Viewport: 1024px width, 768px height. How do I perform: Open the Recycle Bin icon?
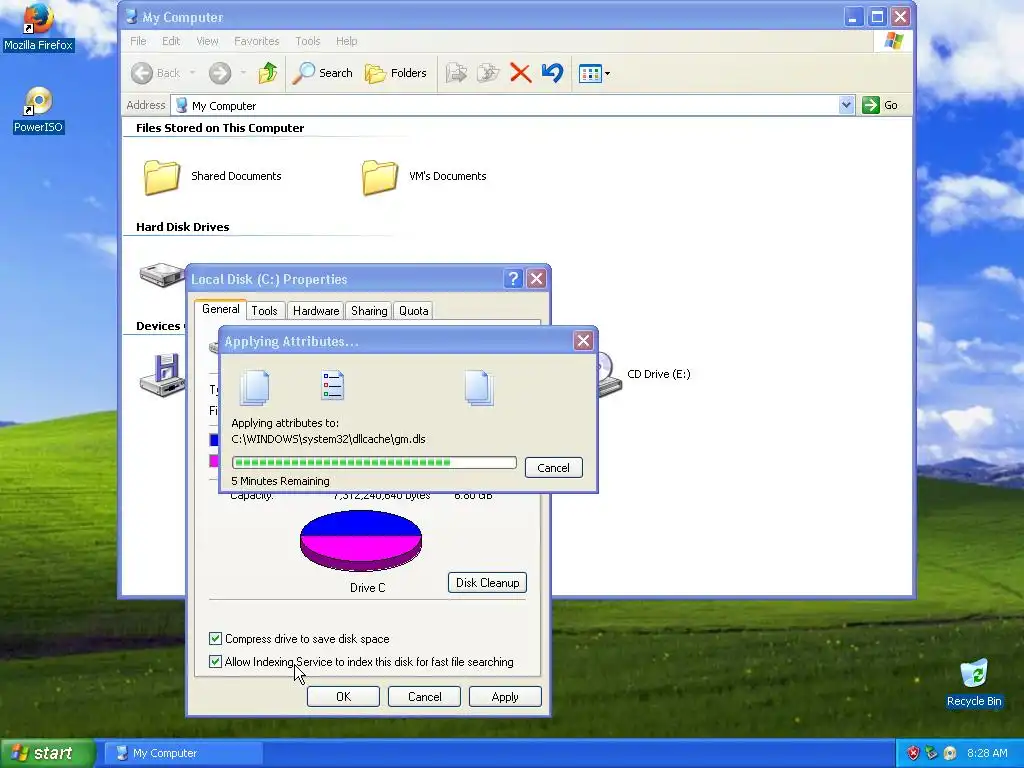(974, 683)
